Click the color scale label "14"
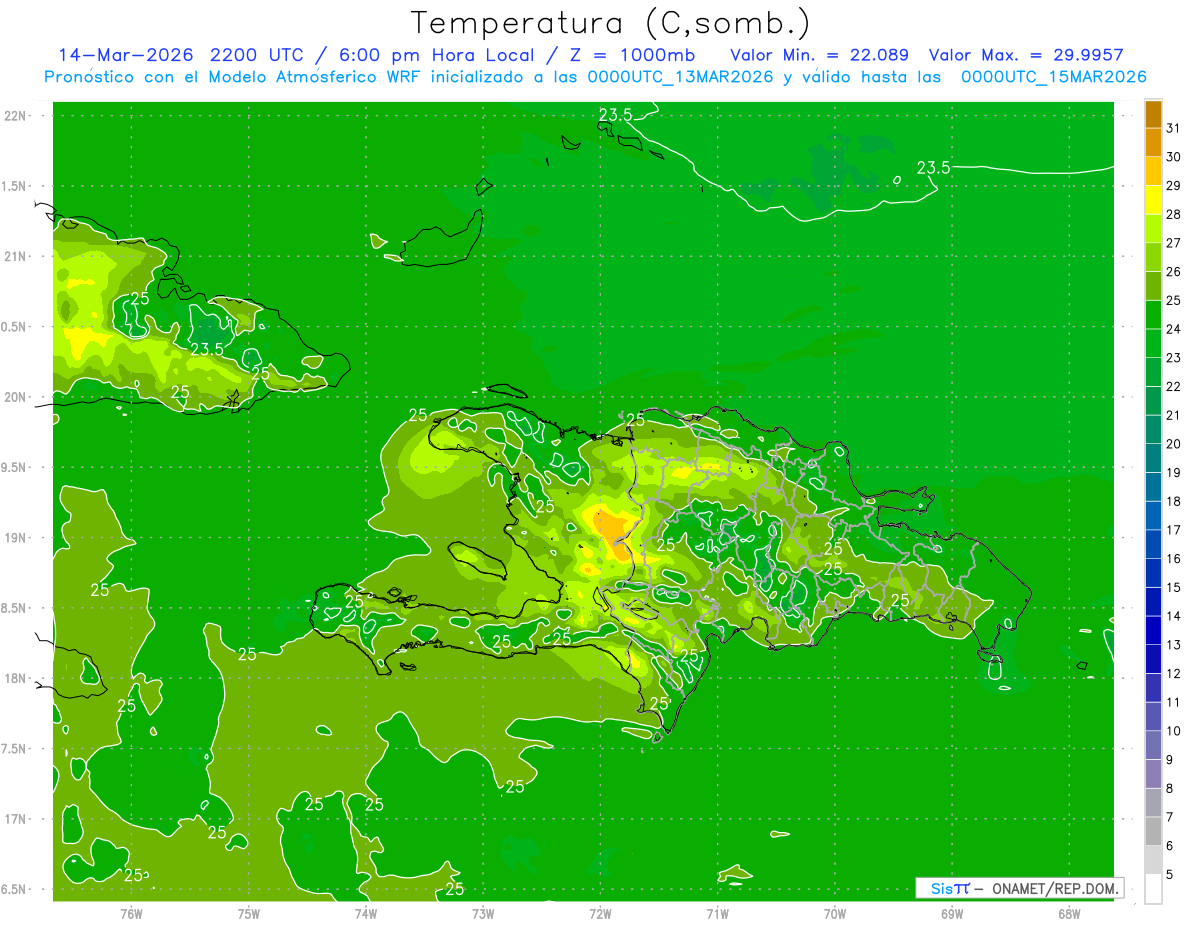Screen dimensions: 1200x927 tap(1174, 617)
